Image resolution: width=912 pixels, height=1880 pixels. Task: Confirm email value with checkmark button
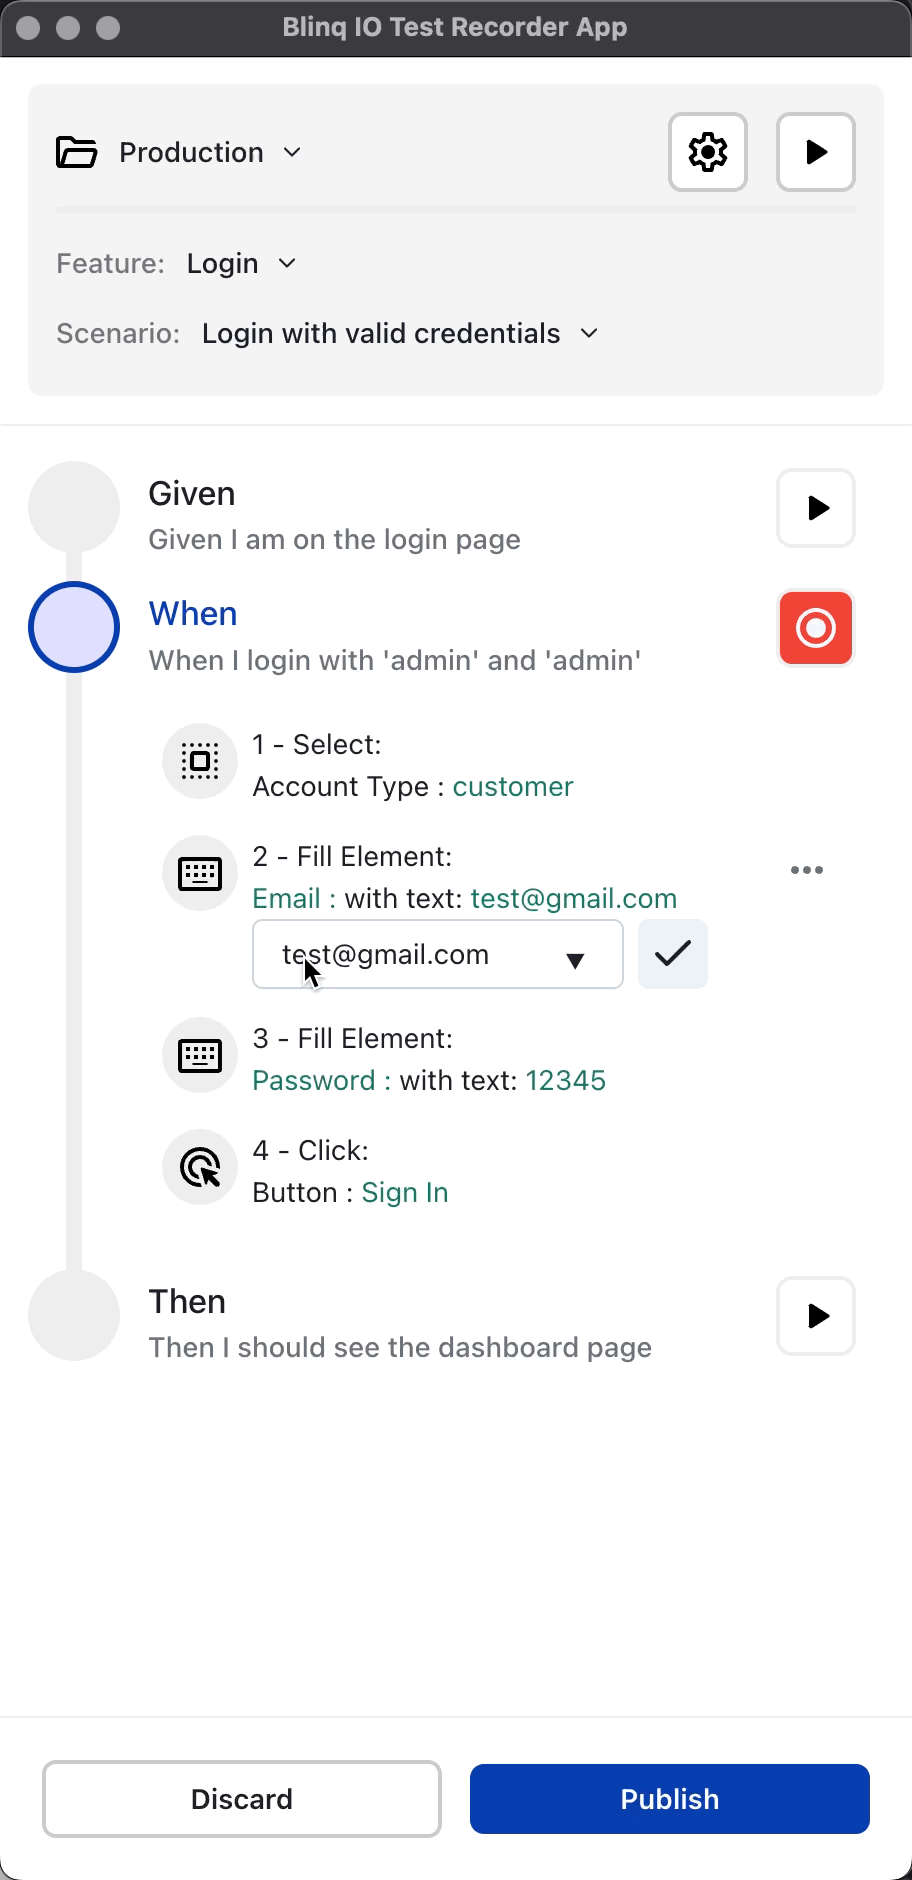[673, 954]
